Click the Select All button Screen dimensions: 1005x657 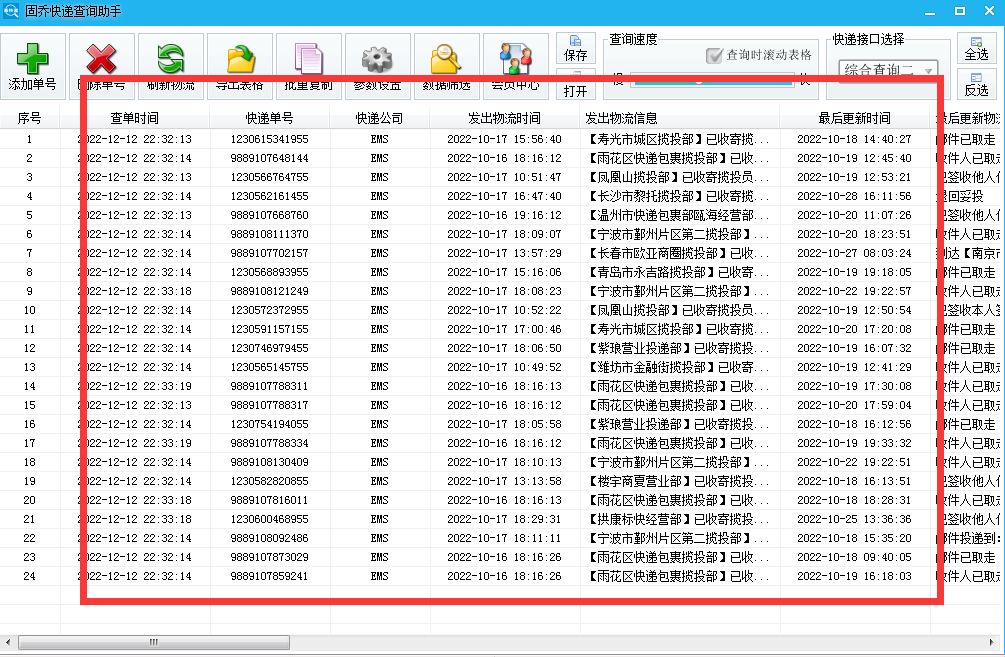pyautogui.click(x=975, y=46)
